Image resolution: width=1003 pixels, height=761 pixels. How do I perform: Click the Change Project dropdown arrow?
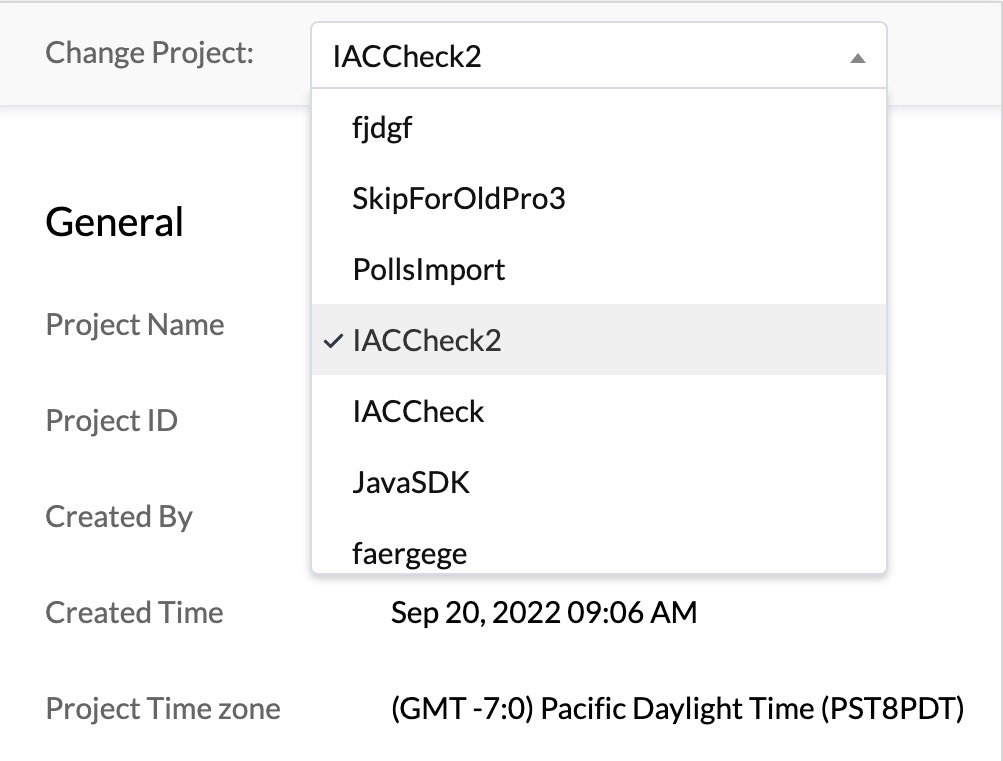(x=857, y=58)
